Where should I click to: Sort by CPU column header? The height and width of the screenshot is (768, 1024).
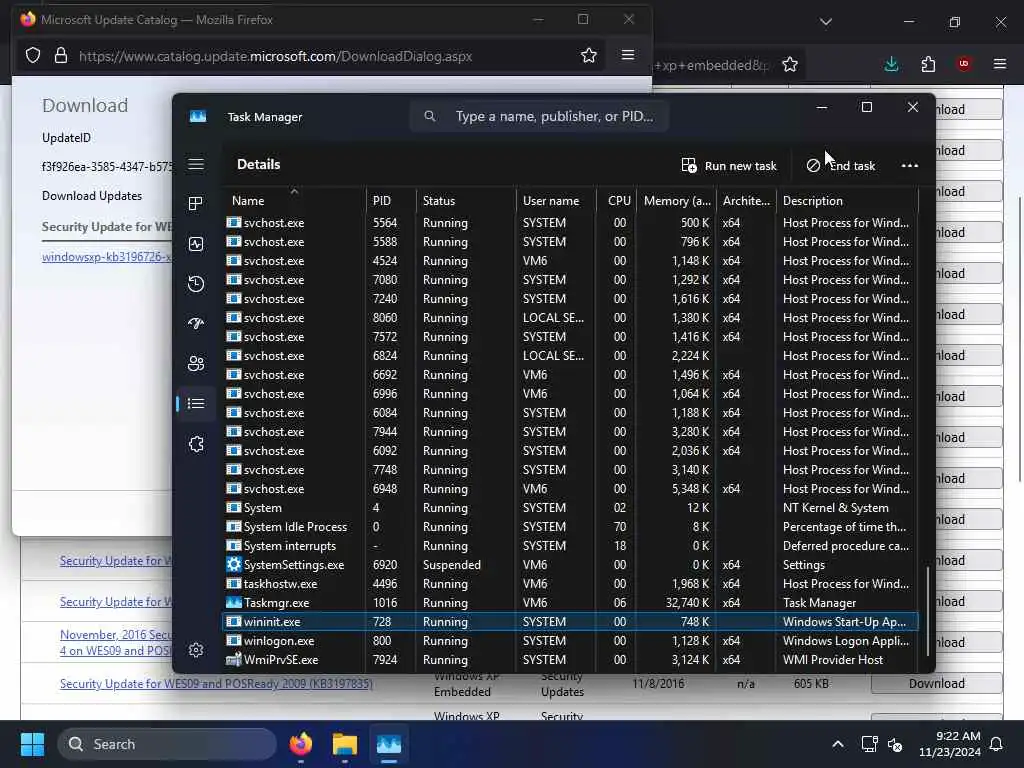pos(617,200)
